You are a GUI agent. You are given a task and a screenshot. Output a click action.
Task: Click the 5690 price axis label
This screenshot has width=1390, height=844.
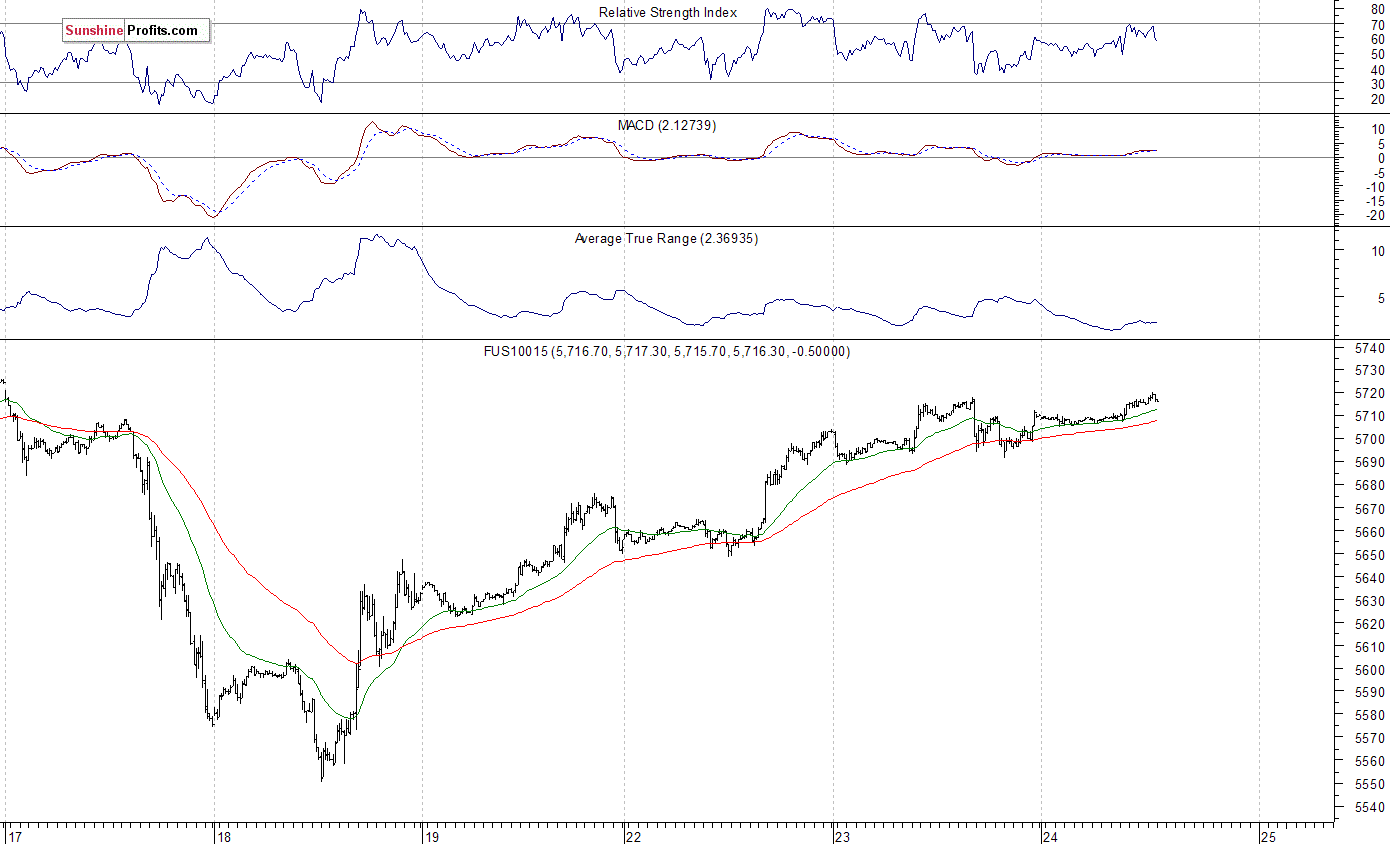click(x=1368, y=463)
